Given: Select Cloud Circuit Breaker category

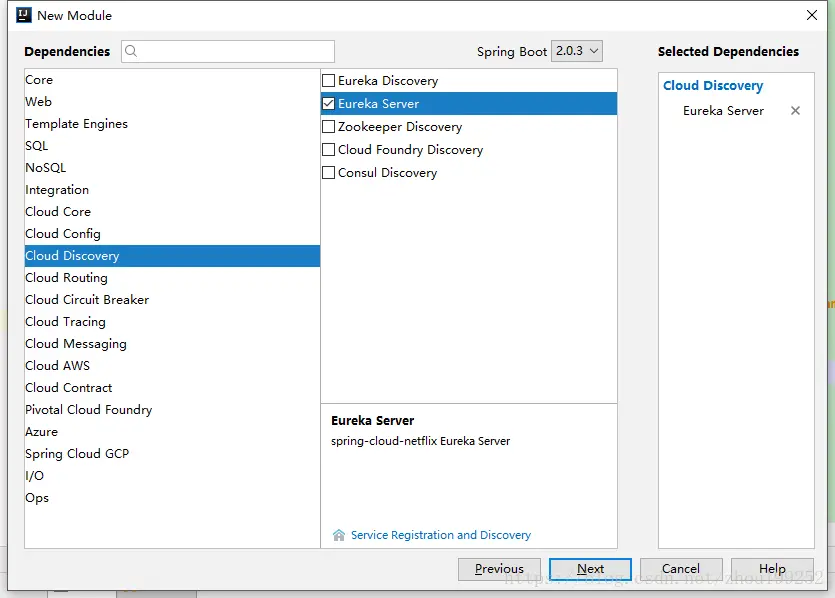Looking at the screenshot, I should coord(172,299).
